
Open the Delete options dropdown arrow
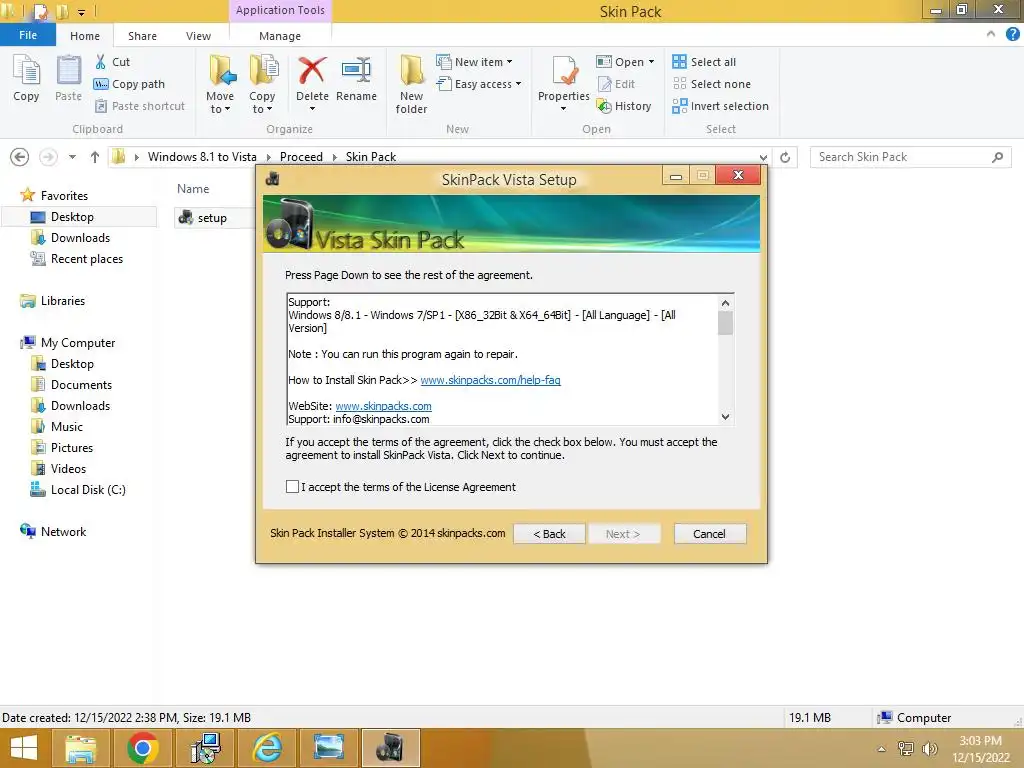pos(312,109)
